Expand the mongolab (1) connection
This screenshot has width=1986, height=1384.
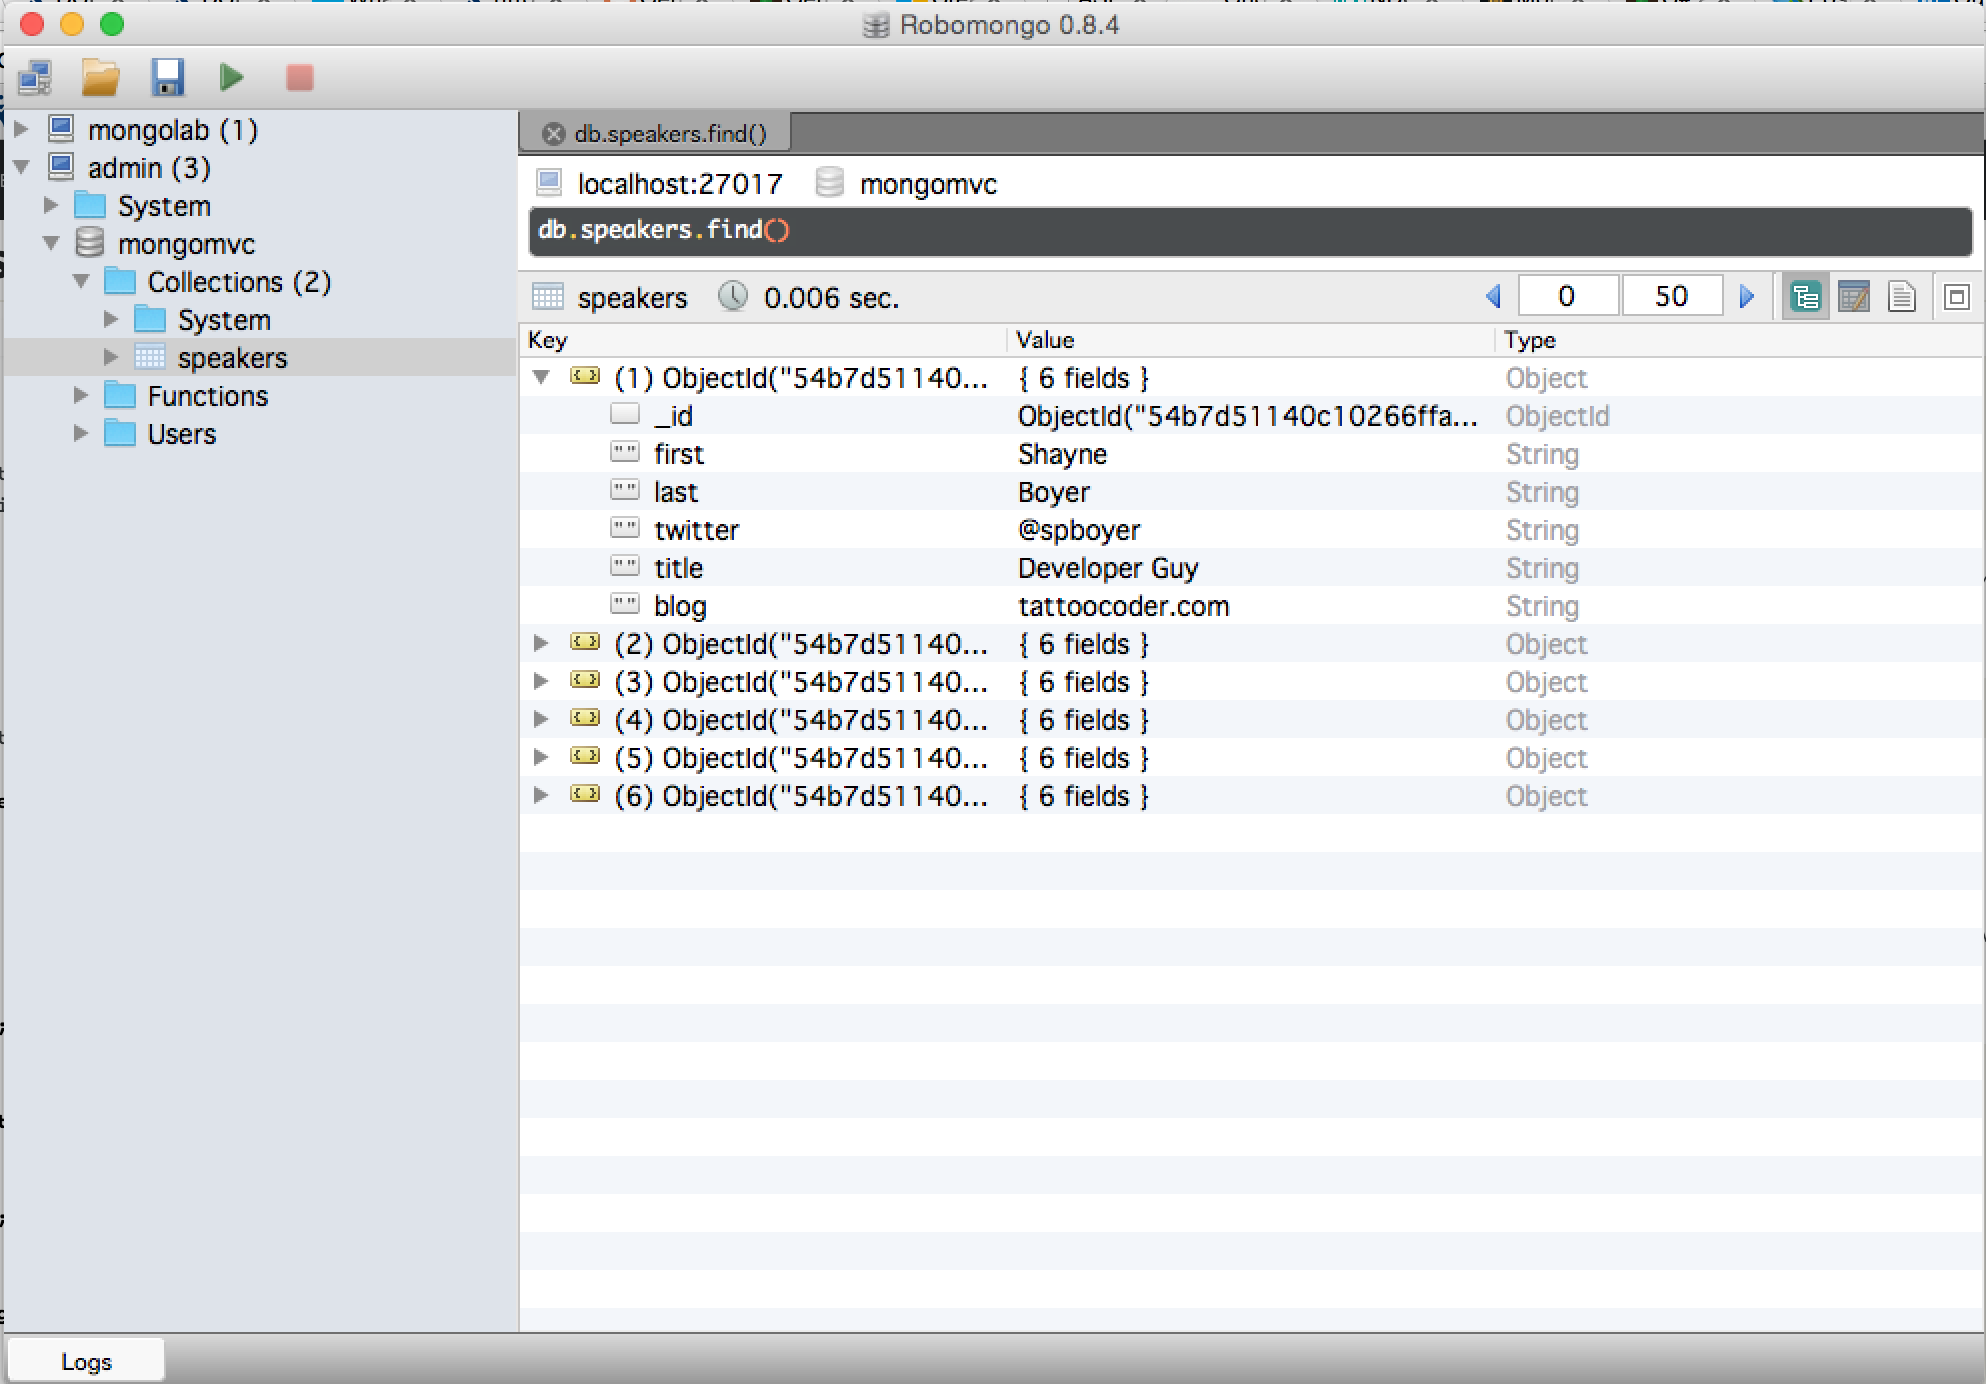[21, 129]
